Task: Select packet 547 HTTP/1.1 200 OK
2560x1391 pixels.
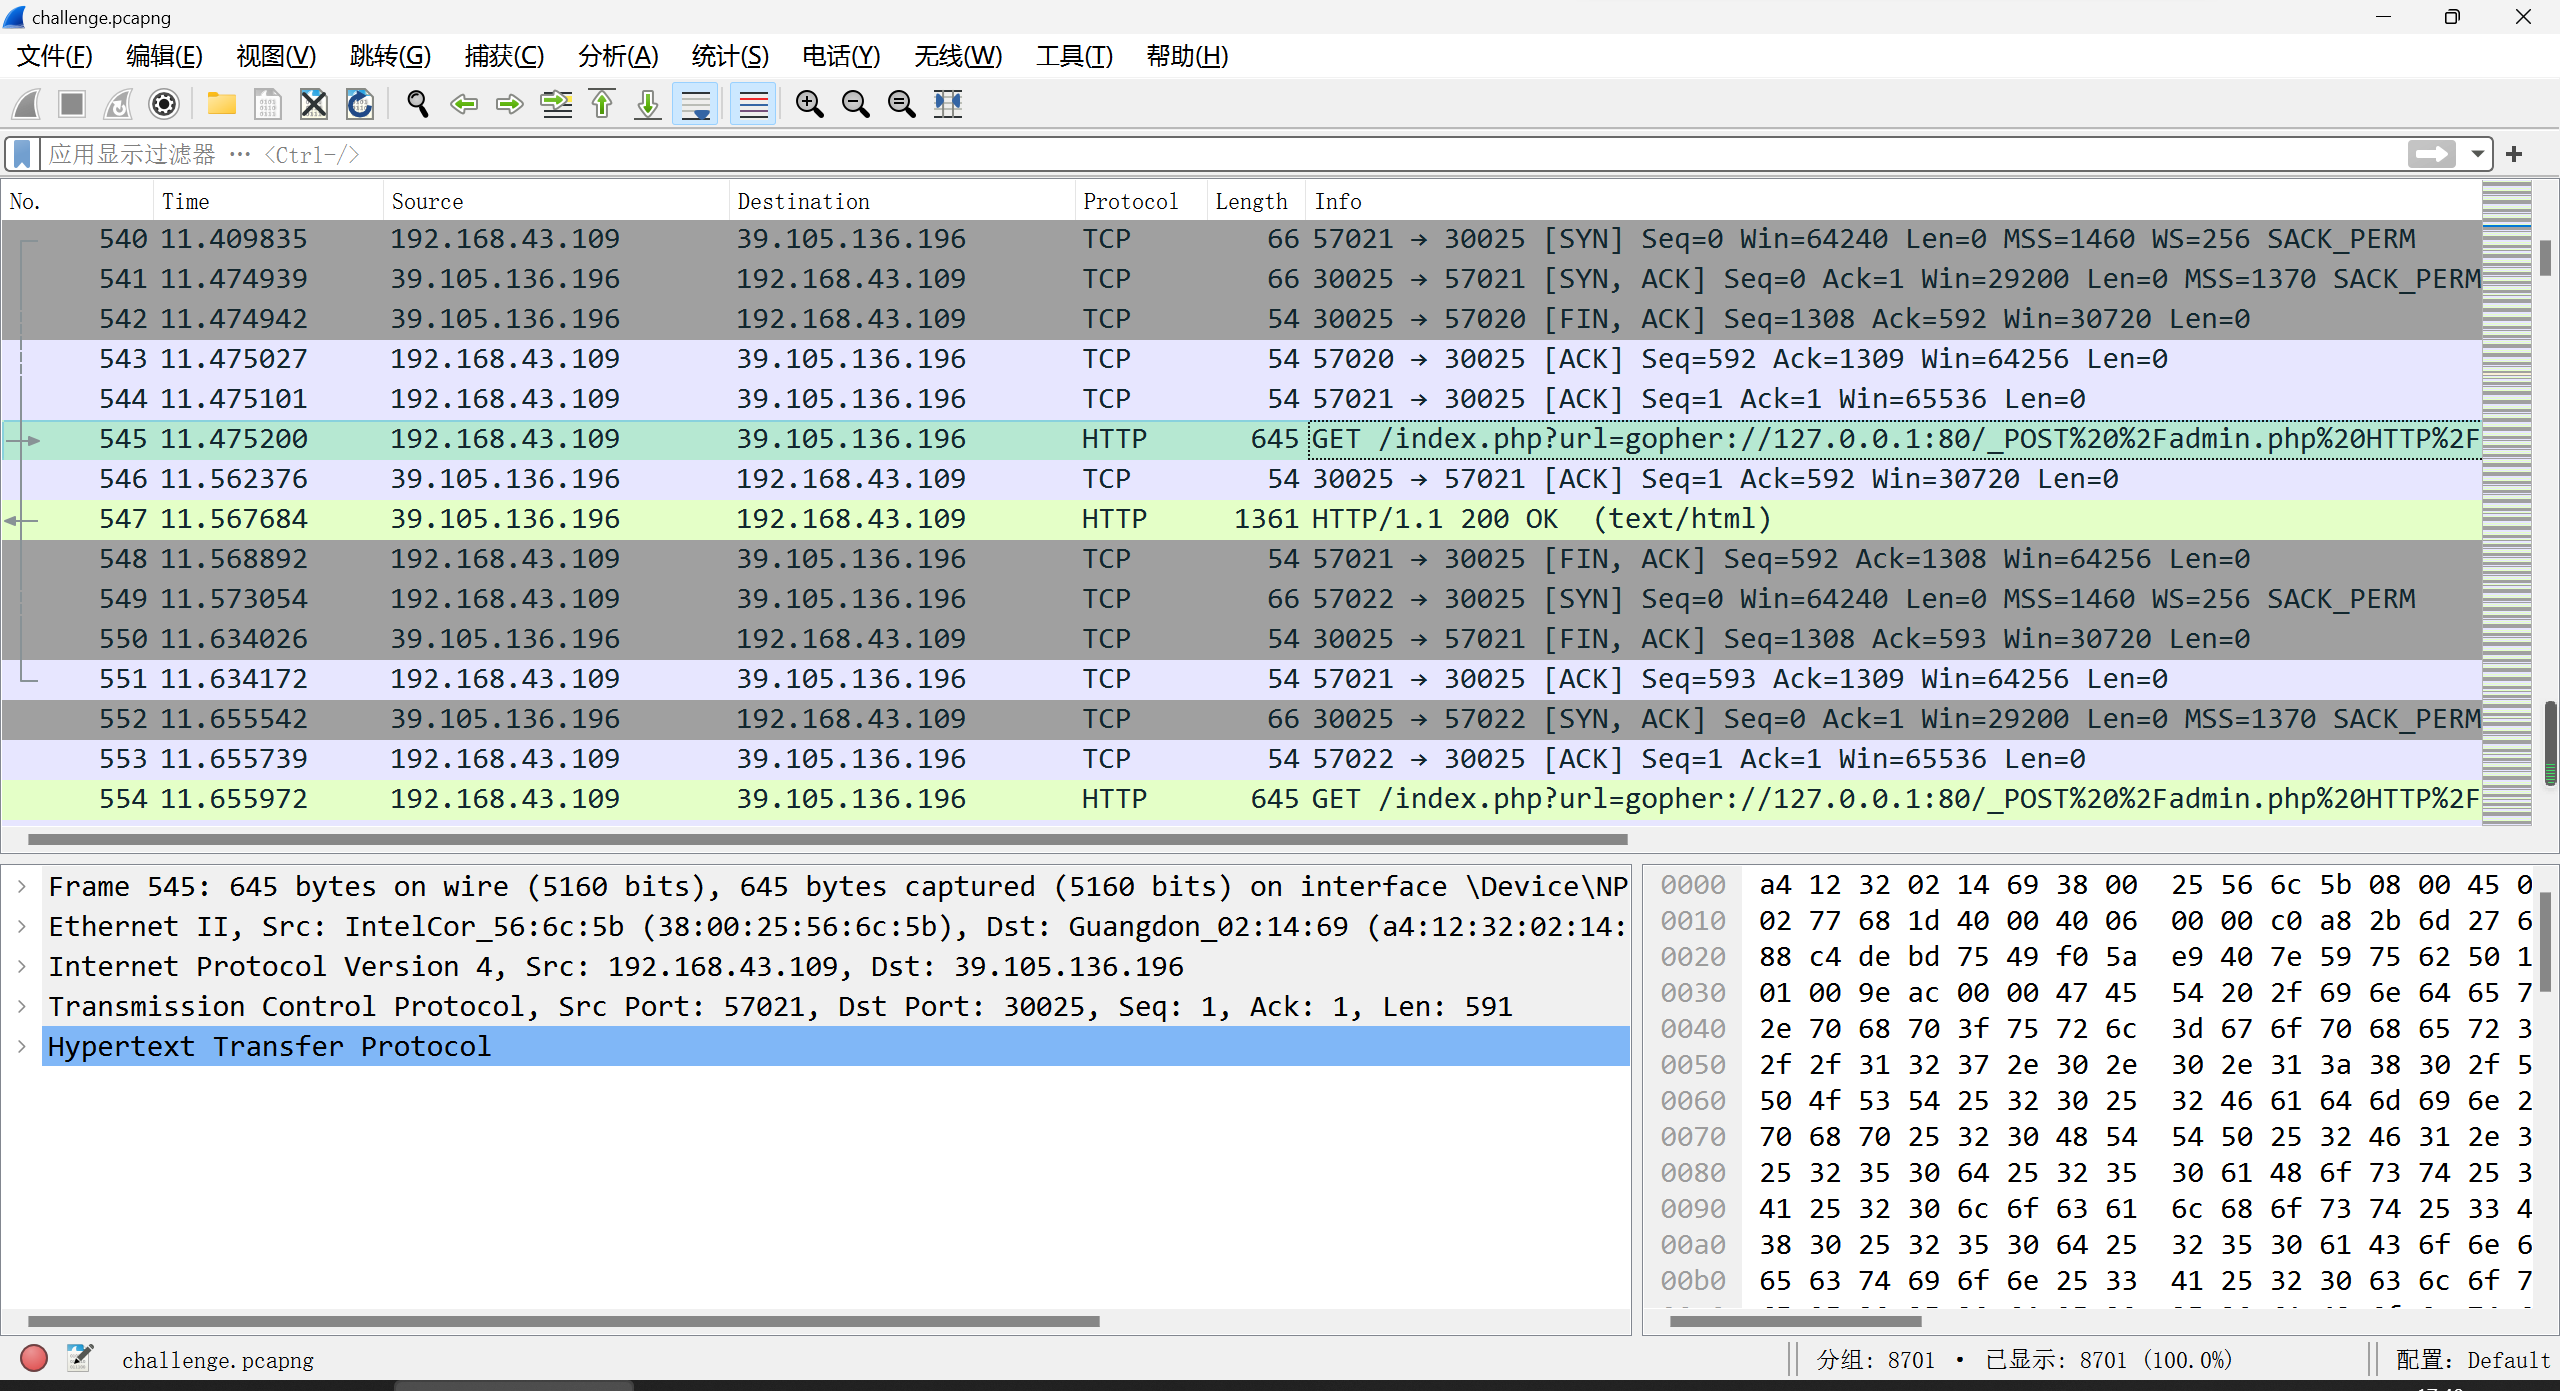Action: (x=1241, y=519)
